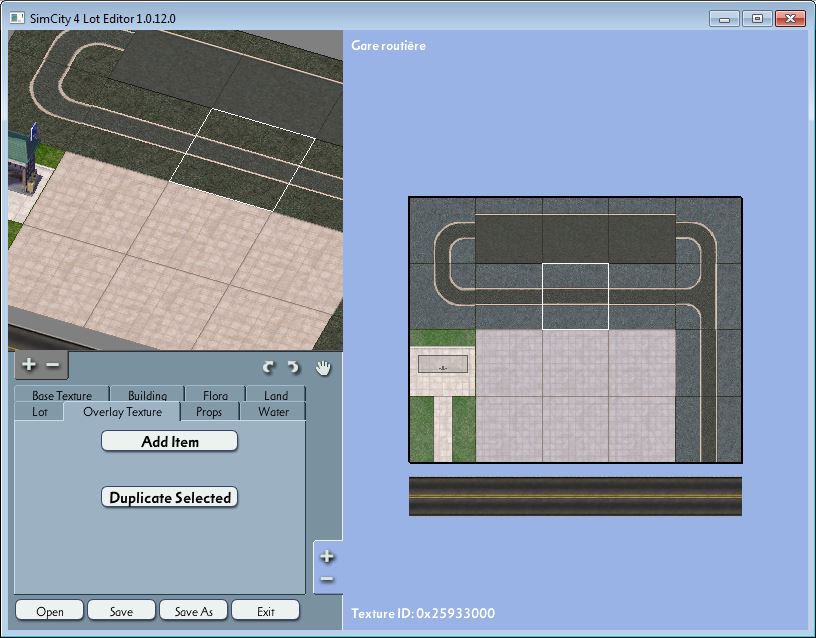Image resolution: width=816 pixels, height=638 pixels.
Task: Select the hand pan tool
Action: point(323,367)
